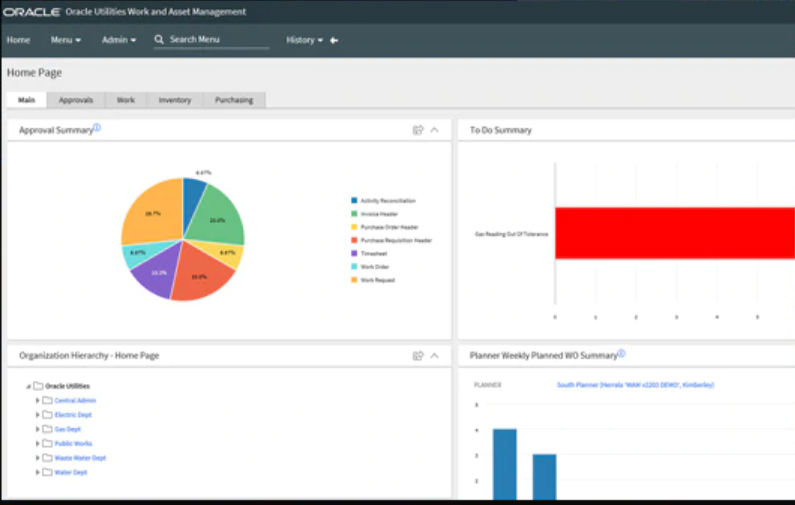The width and height of the screenshot is (795, 505).
Task: Click the back arrow next to History
Action: [x=334, y=41]
